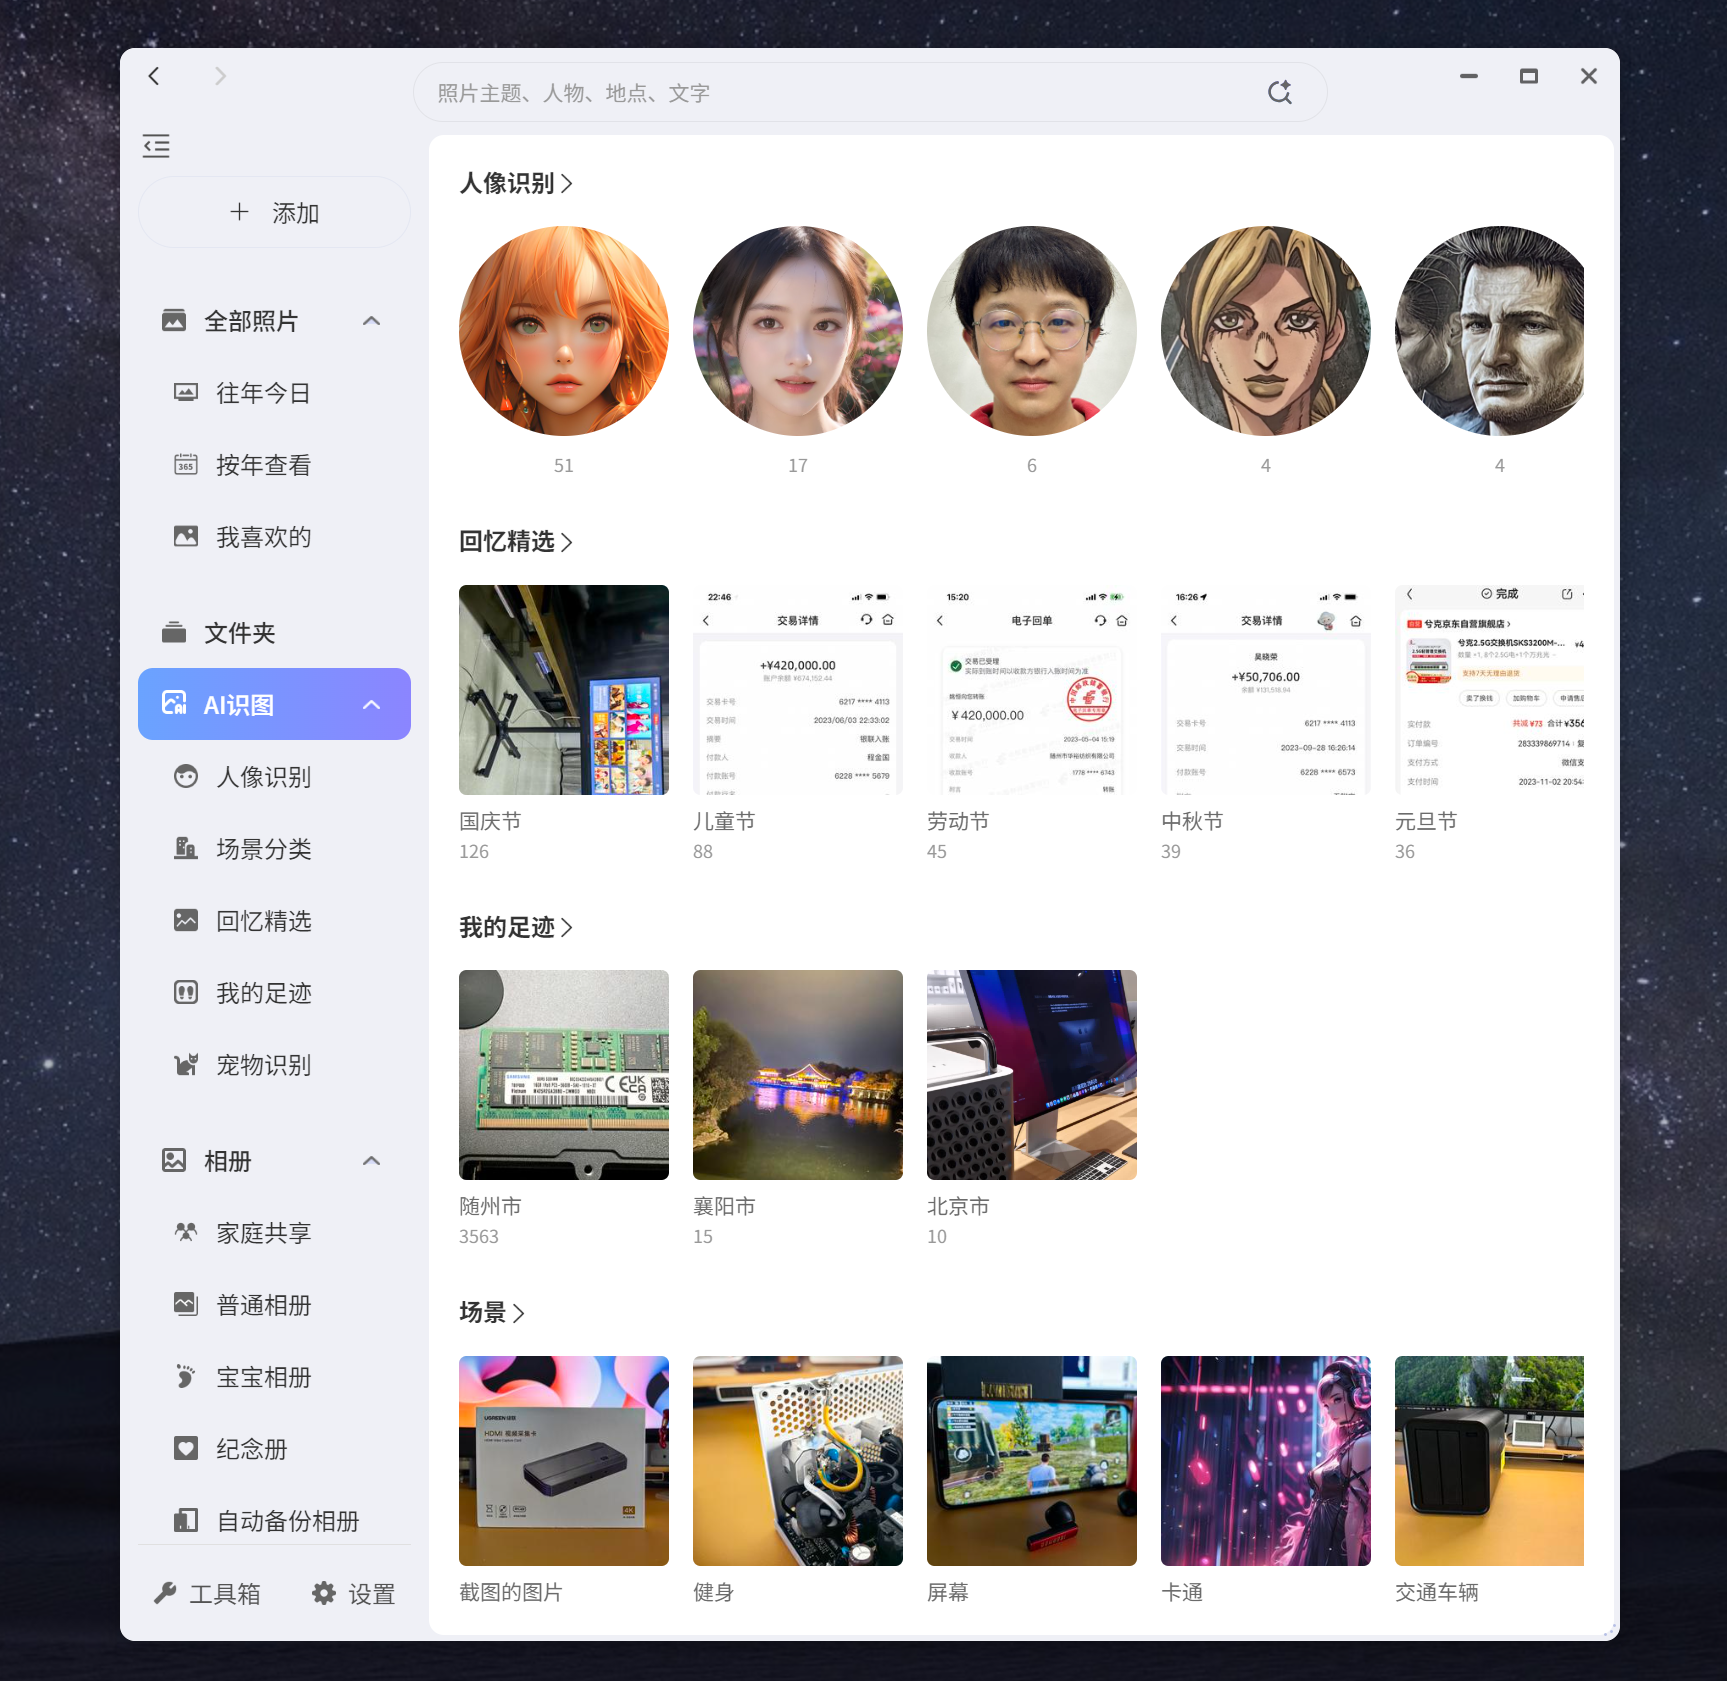Click the AI search icon in search bar
This screenshot has width=1727, height=1681.
(x=1279, y=93)
